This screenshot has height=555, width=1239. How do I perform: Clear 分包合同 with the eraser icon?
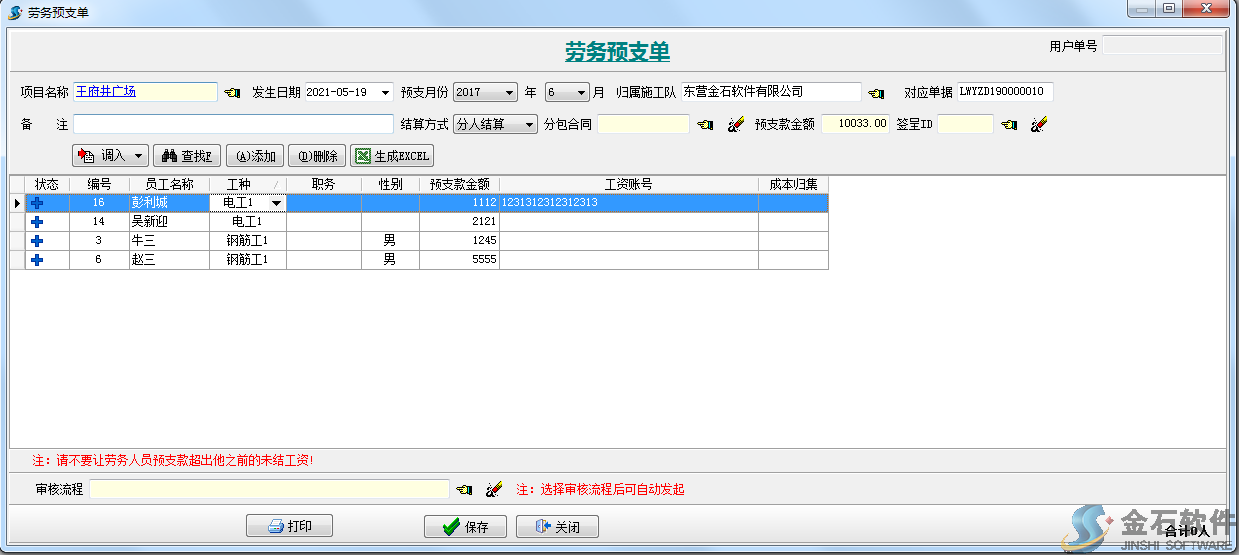[735, 125]
